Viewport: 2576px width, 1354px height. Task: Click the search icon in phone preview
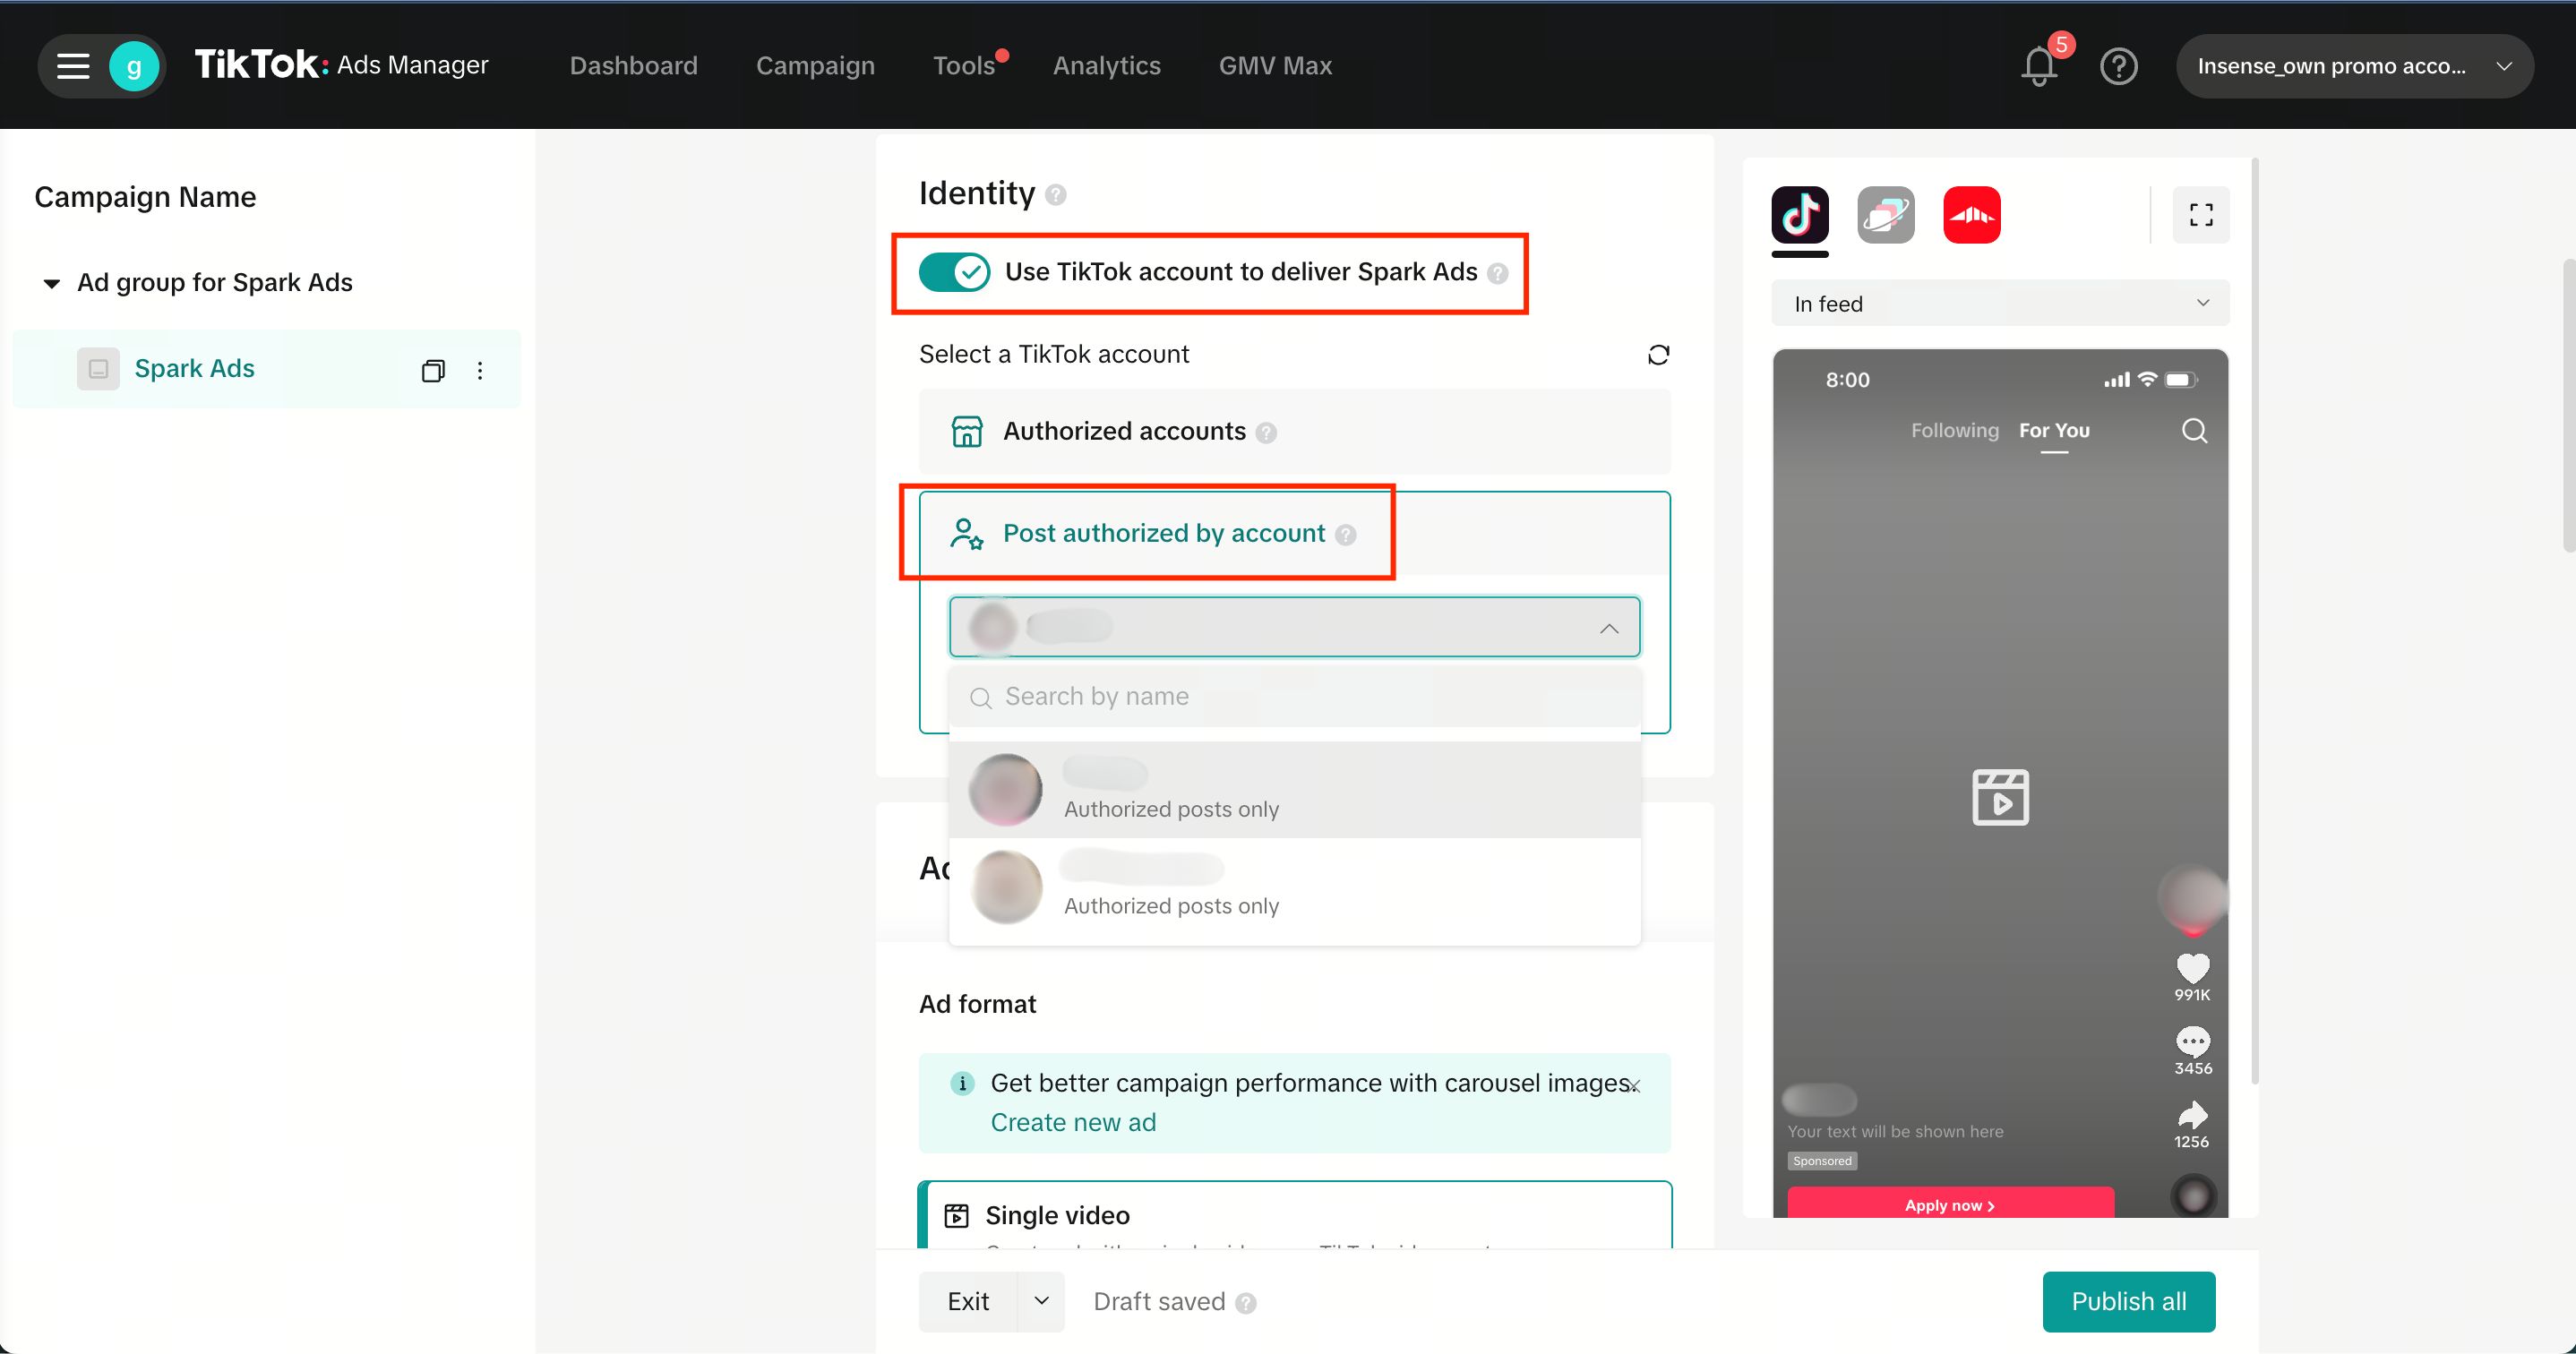(x=2194, y=431)
